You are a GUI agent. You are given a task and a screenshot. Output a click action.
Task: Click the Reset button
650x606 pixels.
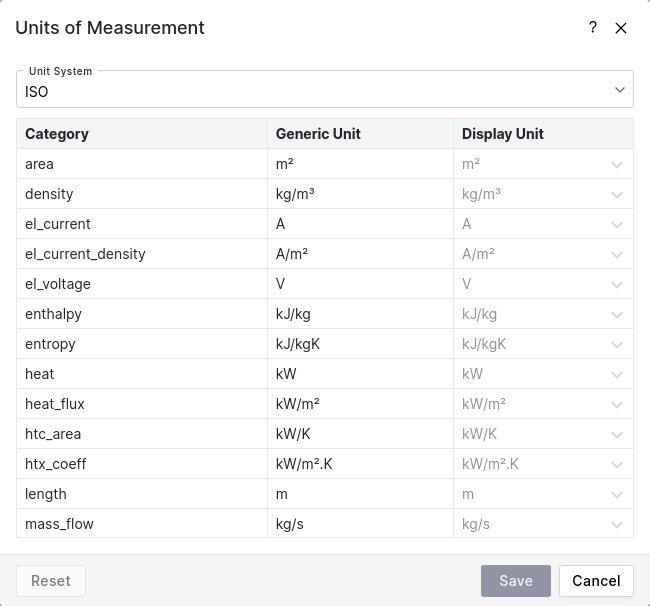tap(51, 581)
